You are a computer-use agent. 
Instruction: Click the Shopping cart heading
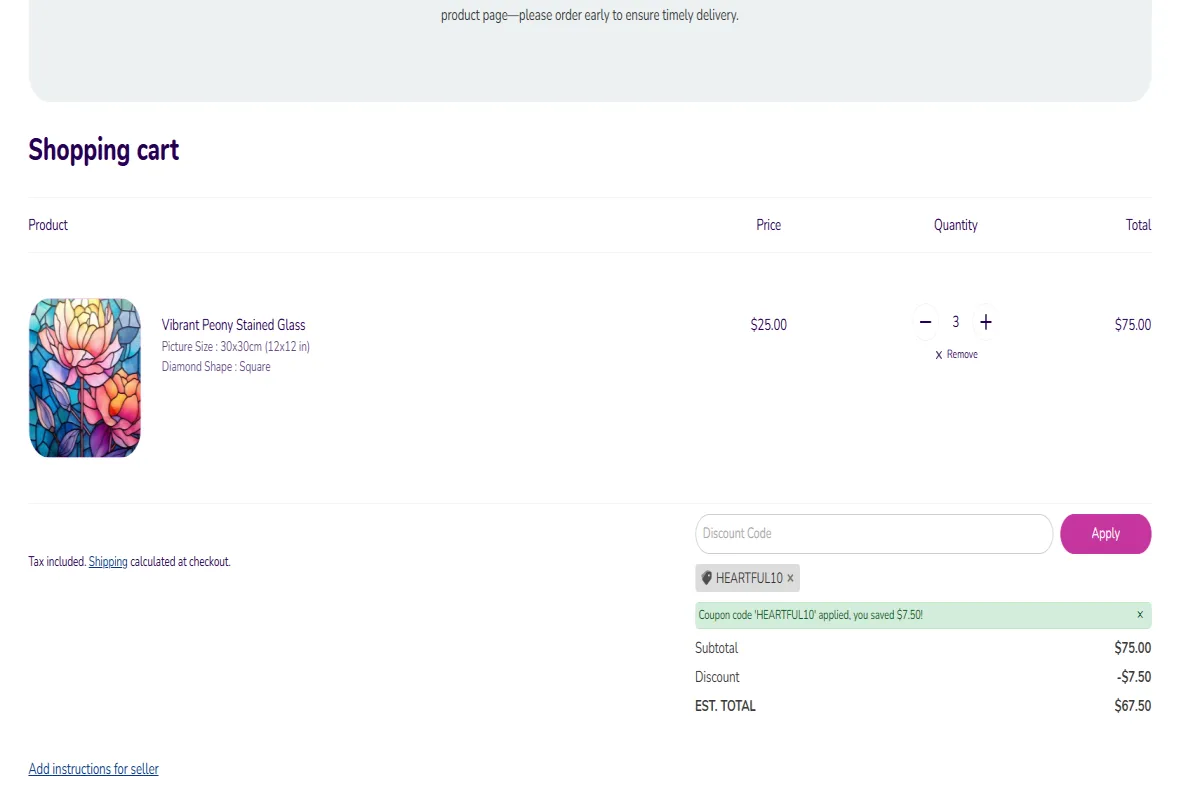tap(104, 150)
